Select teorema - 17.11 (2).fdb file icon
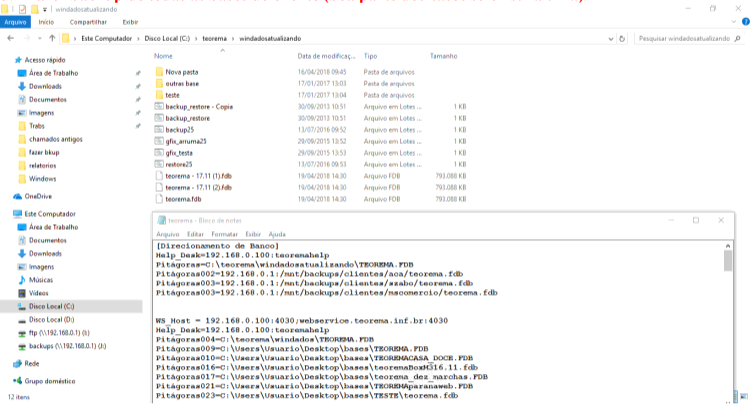The width and height of the screenshot is (751, 413). 159,187
